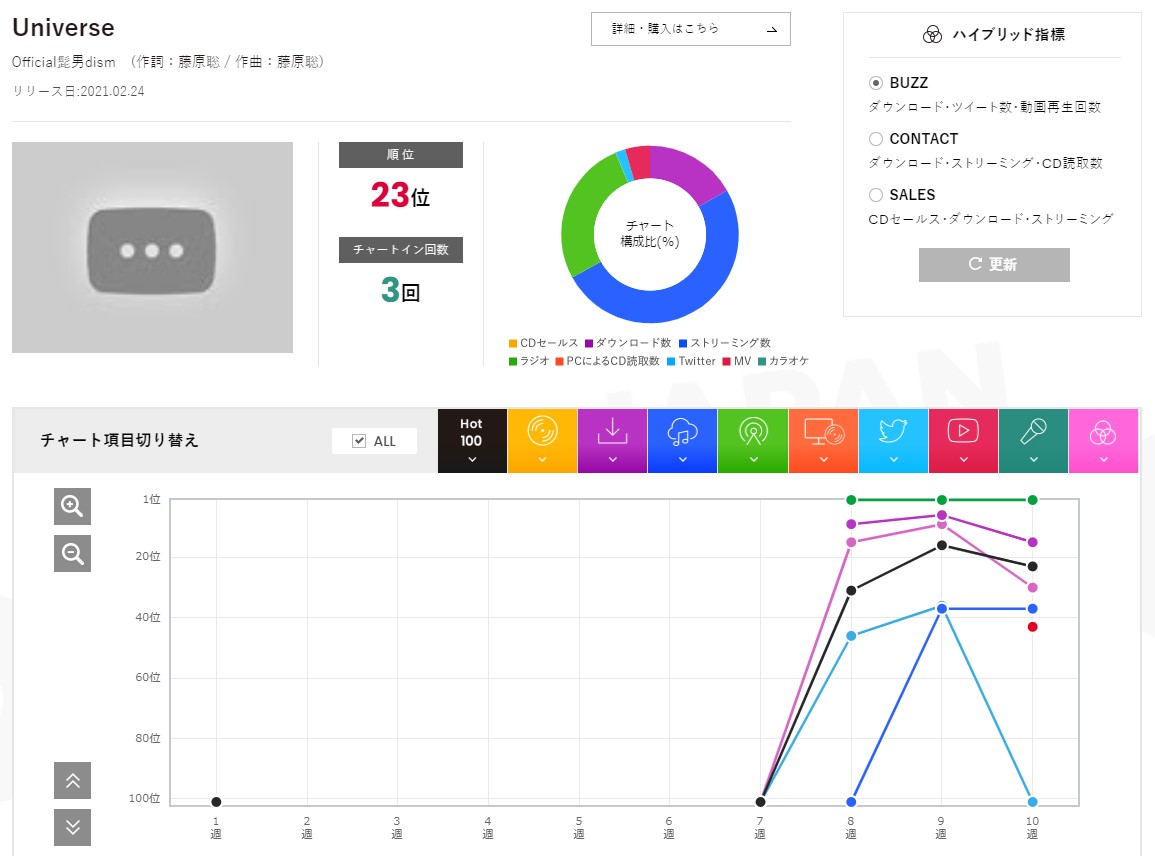Click the red MV data point at week 10
Viewport: 1155px width, 856px height.
(1033, 627)
